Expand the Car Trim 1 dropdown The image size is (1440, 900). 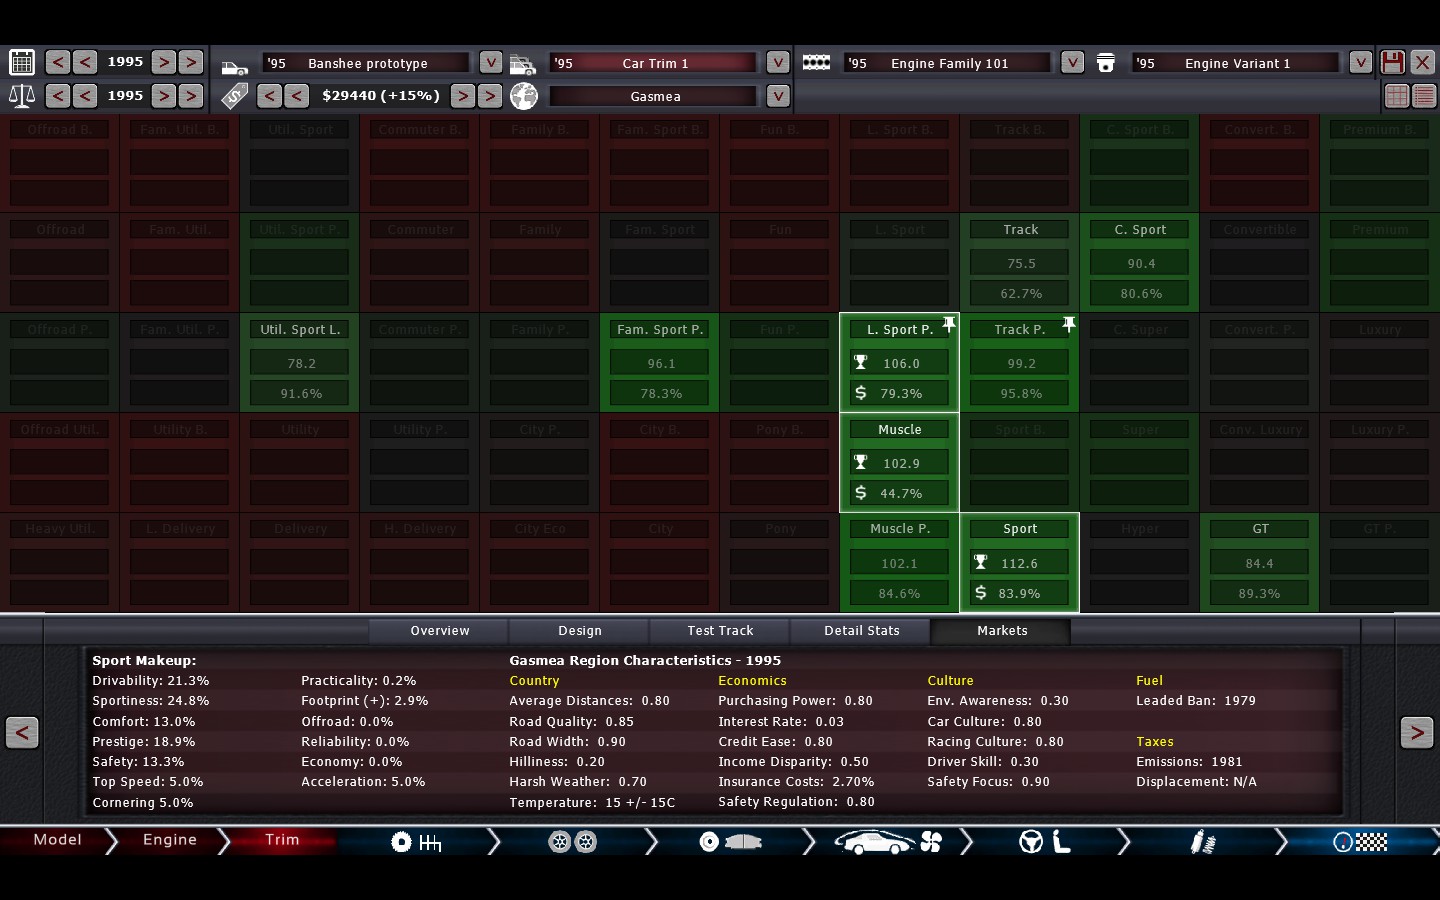click(x=778, y=62)
